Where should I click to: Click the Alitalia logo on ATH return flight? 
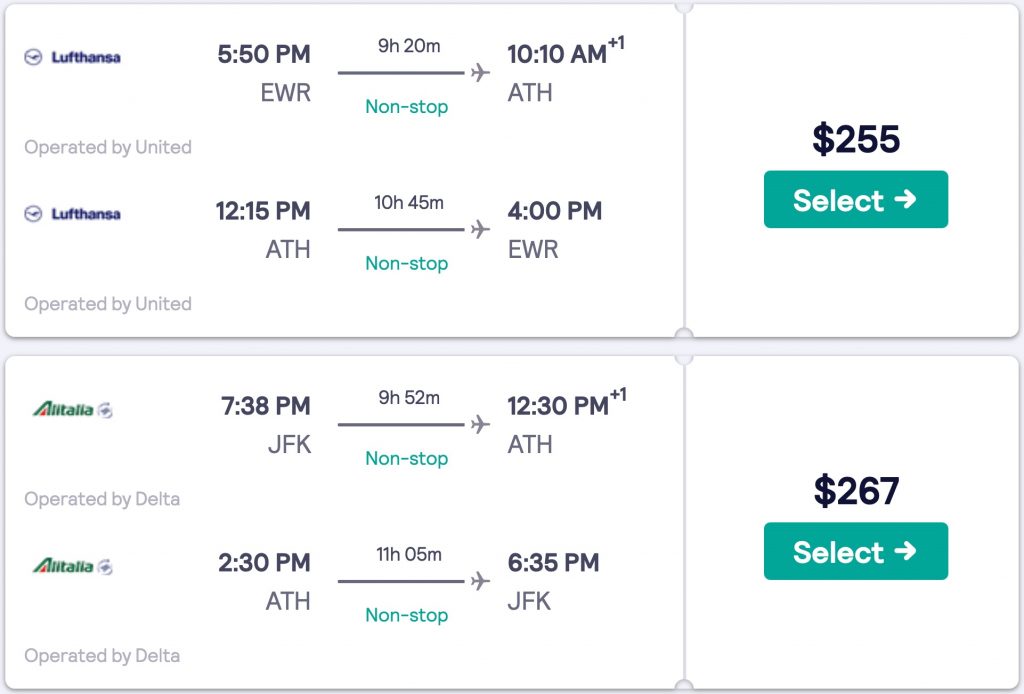coord(72,566)
